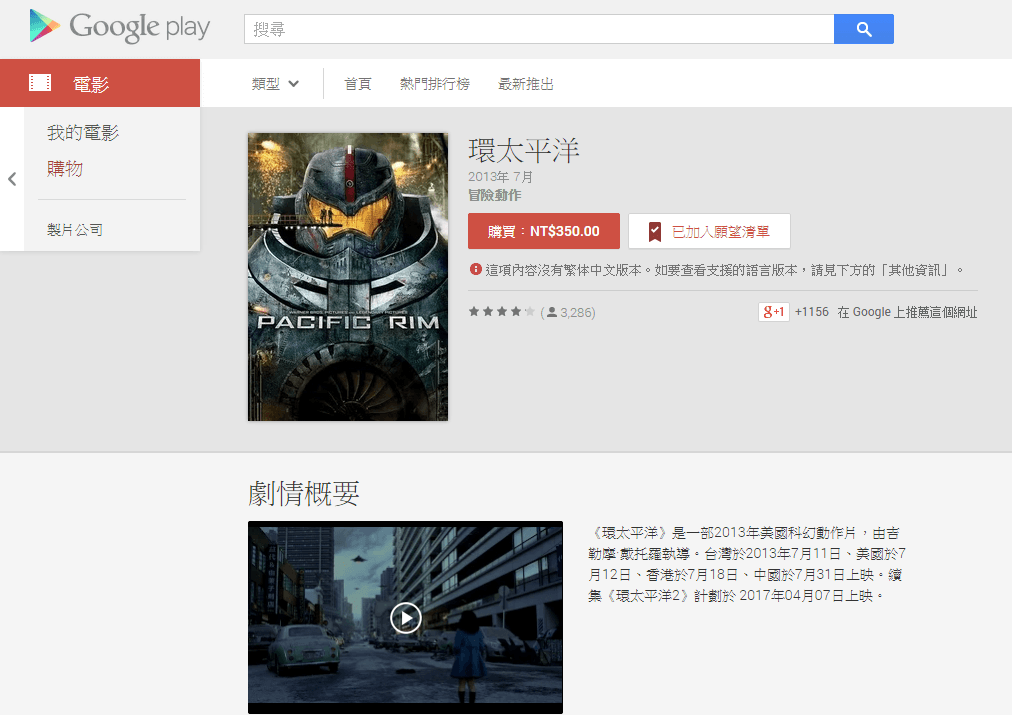Select the 電影 category header
This screenshot has width=1012, height=715.
[x=100, y=83]
